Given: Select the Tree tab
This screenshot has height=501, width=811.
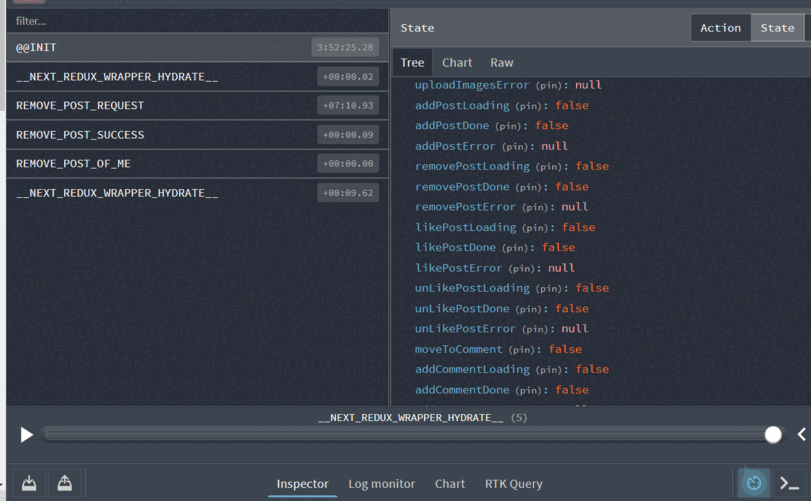Looking at the screenshot, I should 412,62.
